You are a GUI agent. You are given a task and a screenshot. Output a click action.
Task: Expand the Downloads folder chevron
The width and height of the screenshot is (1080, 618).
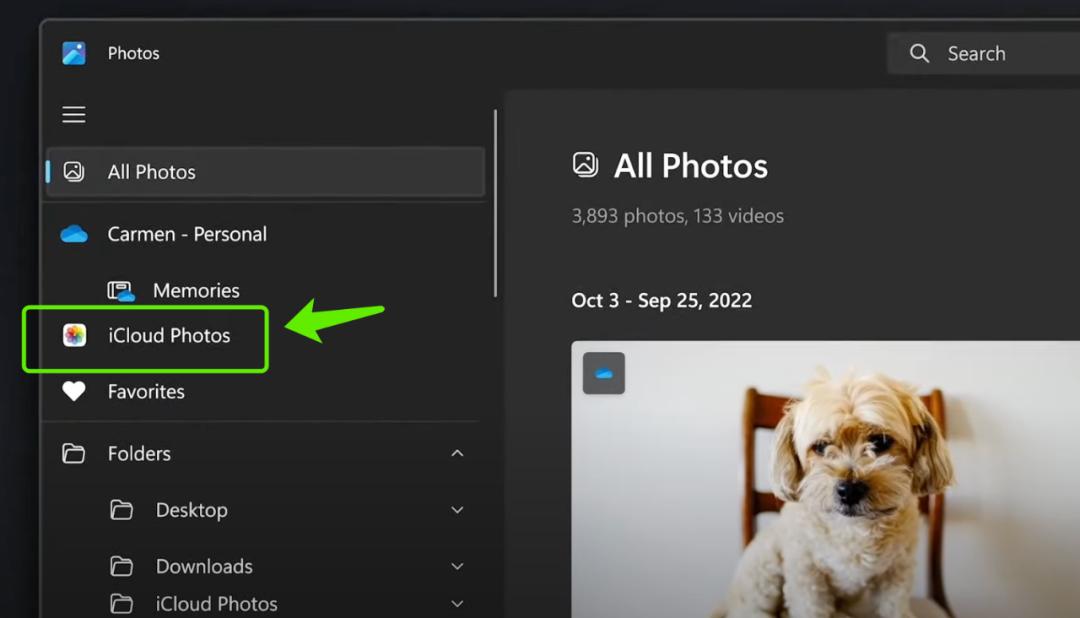point(457,567)
